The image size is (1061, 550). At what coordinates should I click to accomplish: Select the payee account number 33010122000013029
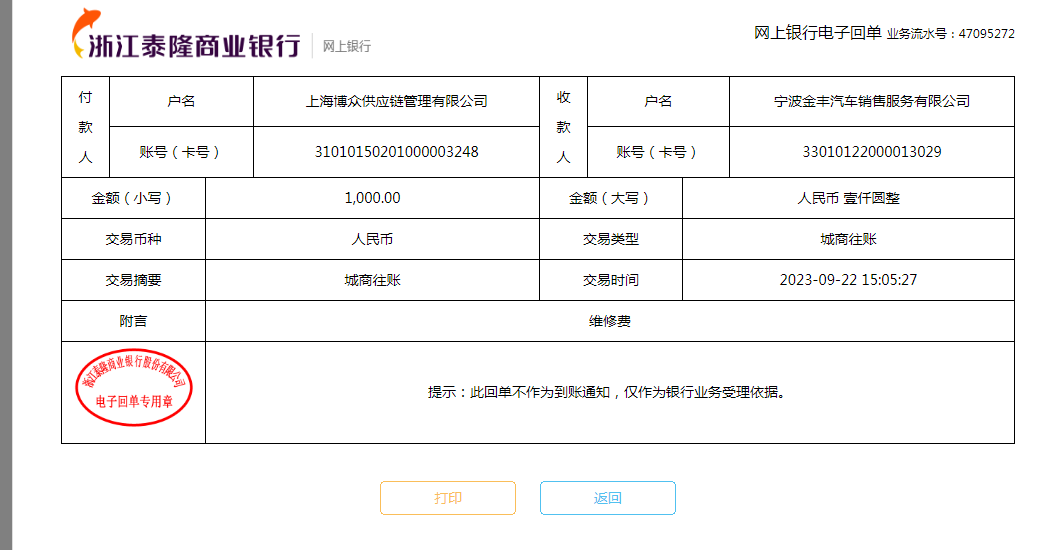(x=871, y=152)
